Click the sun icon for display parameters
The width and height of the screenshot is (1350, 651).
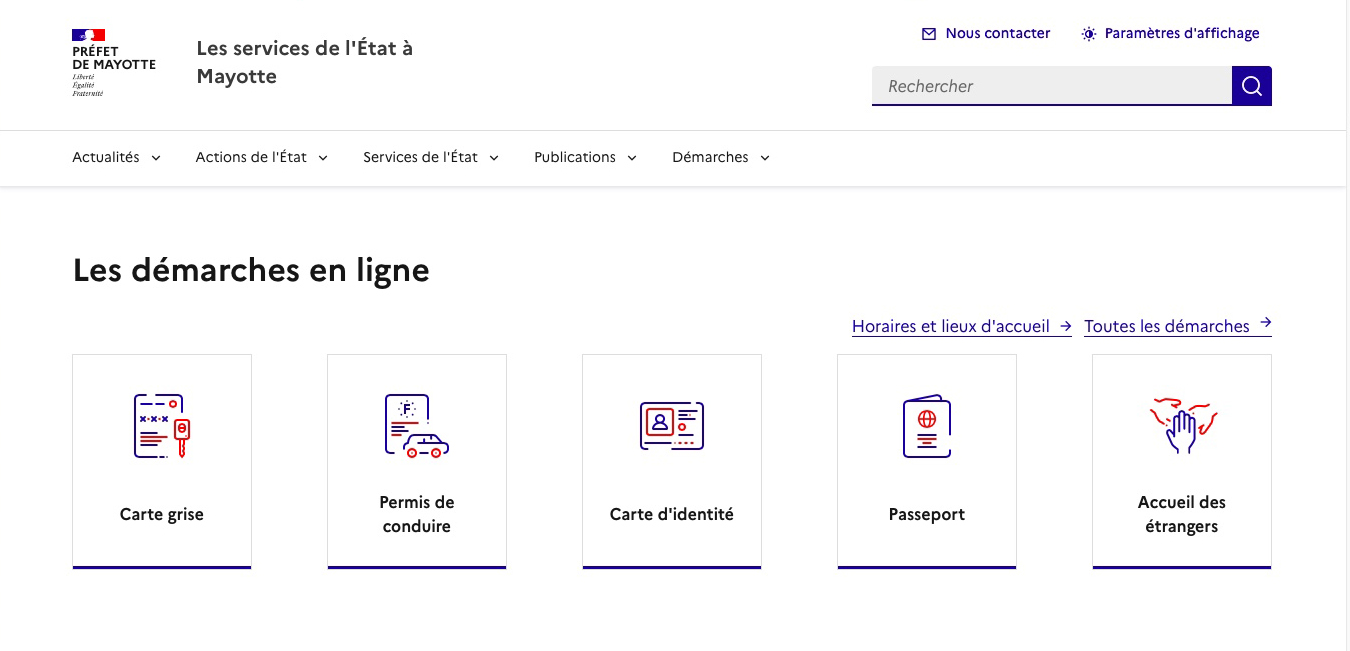(x=1088, y=33)
